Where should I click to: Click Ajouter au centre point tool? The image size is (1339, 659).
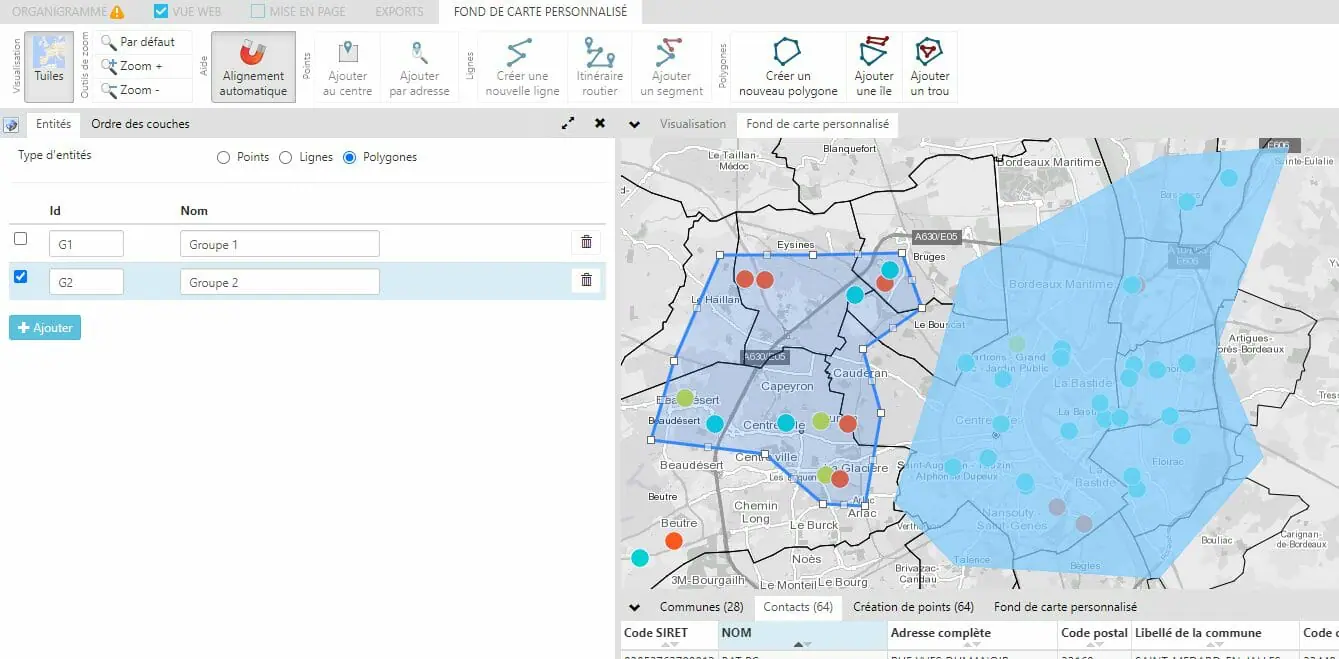click(347, 67)
